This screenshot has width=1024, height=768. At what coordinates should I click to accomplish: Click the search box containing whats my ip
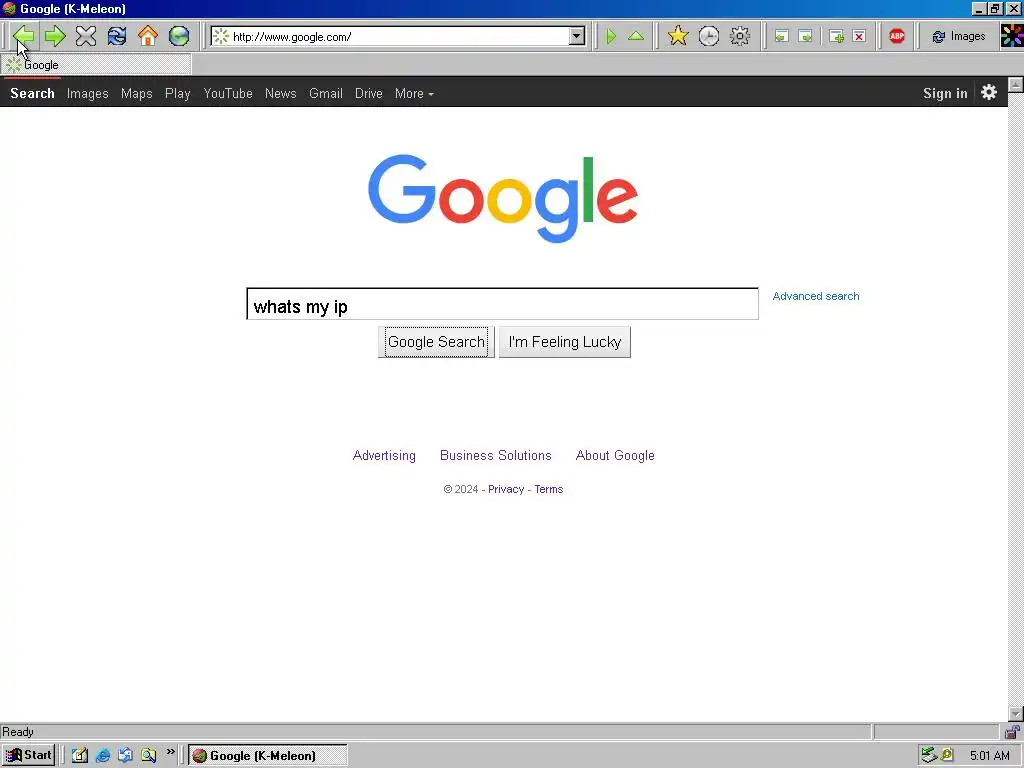point(502,304)
